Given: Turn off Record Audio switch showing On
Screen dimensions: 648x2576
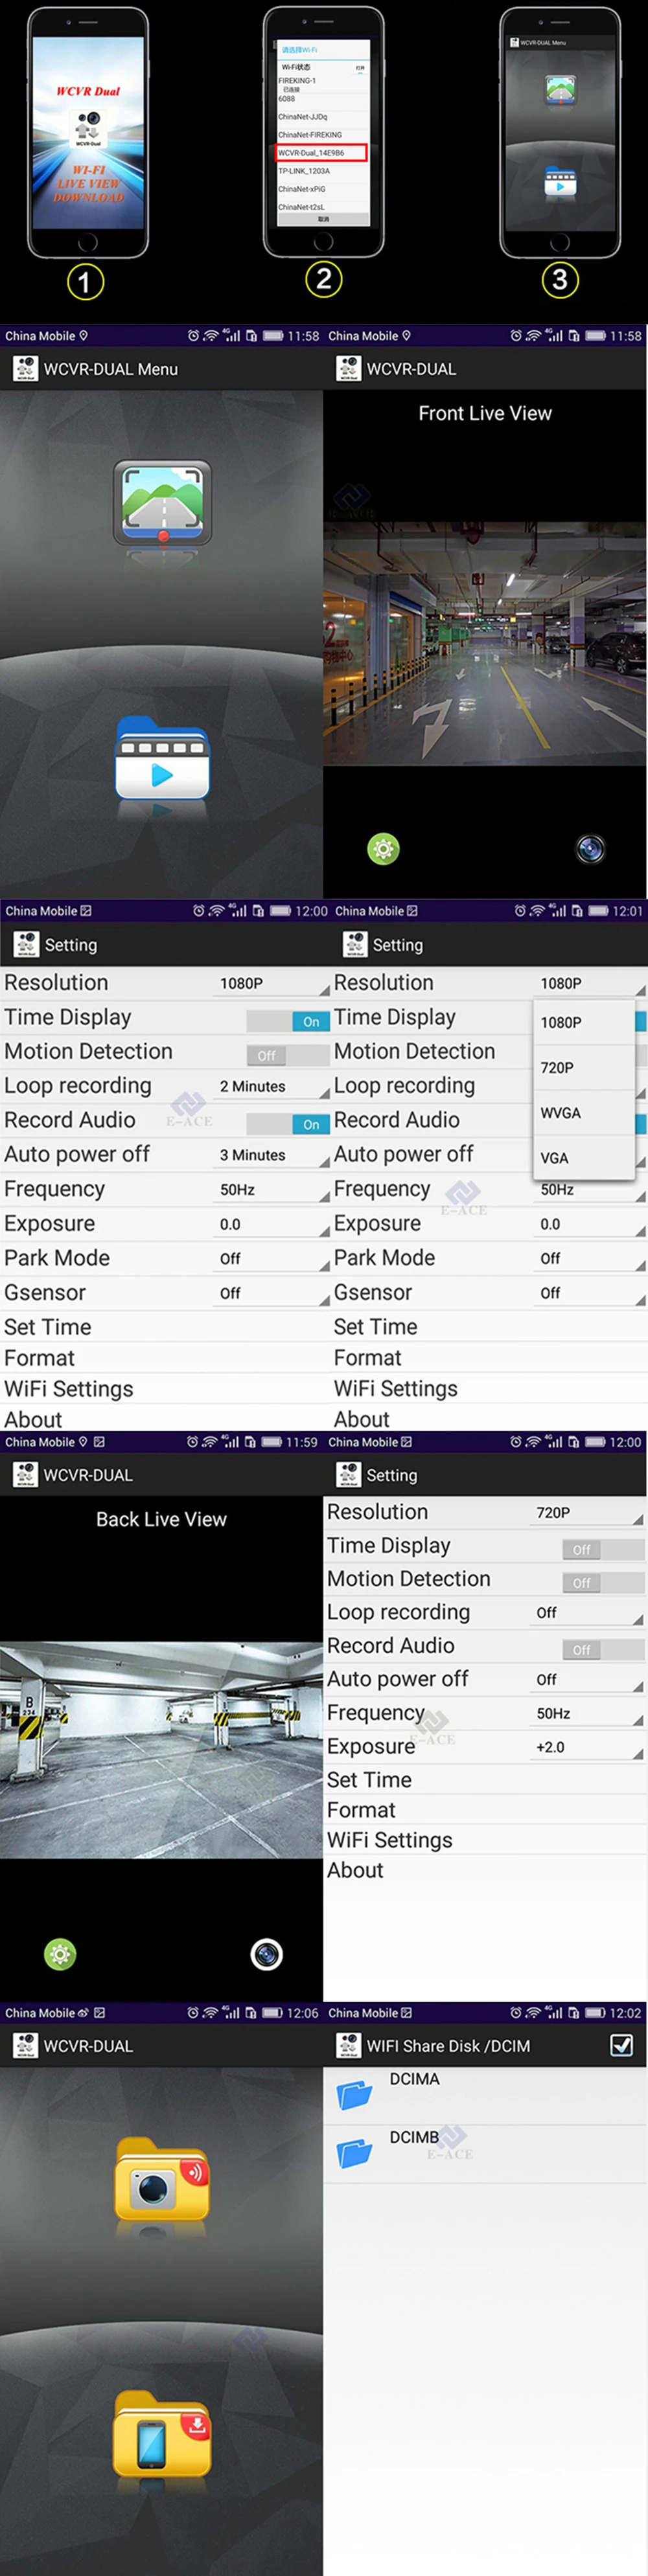Looking at the screenshot, I should coord(288,1124).
